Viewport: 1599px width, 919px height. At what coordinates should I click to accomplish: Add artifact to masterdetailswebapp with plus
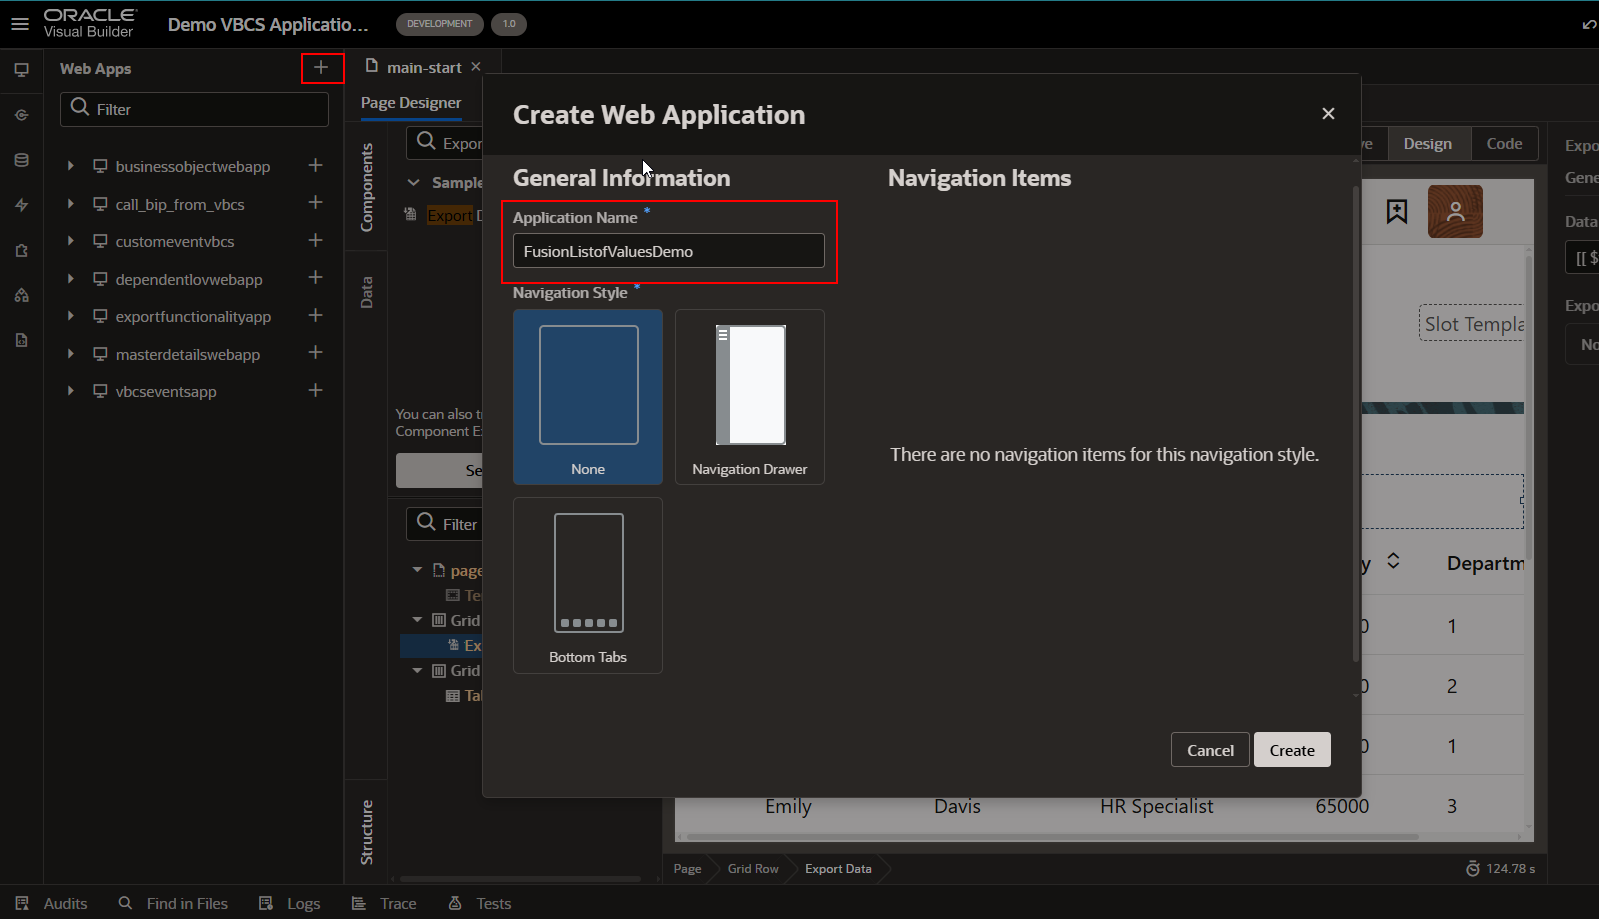pyautogui.click(x=315, y=353)
